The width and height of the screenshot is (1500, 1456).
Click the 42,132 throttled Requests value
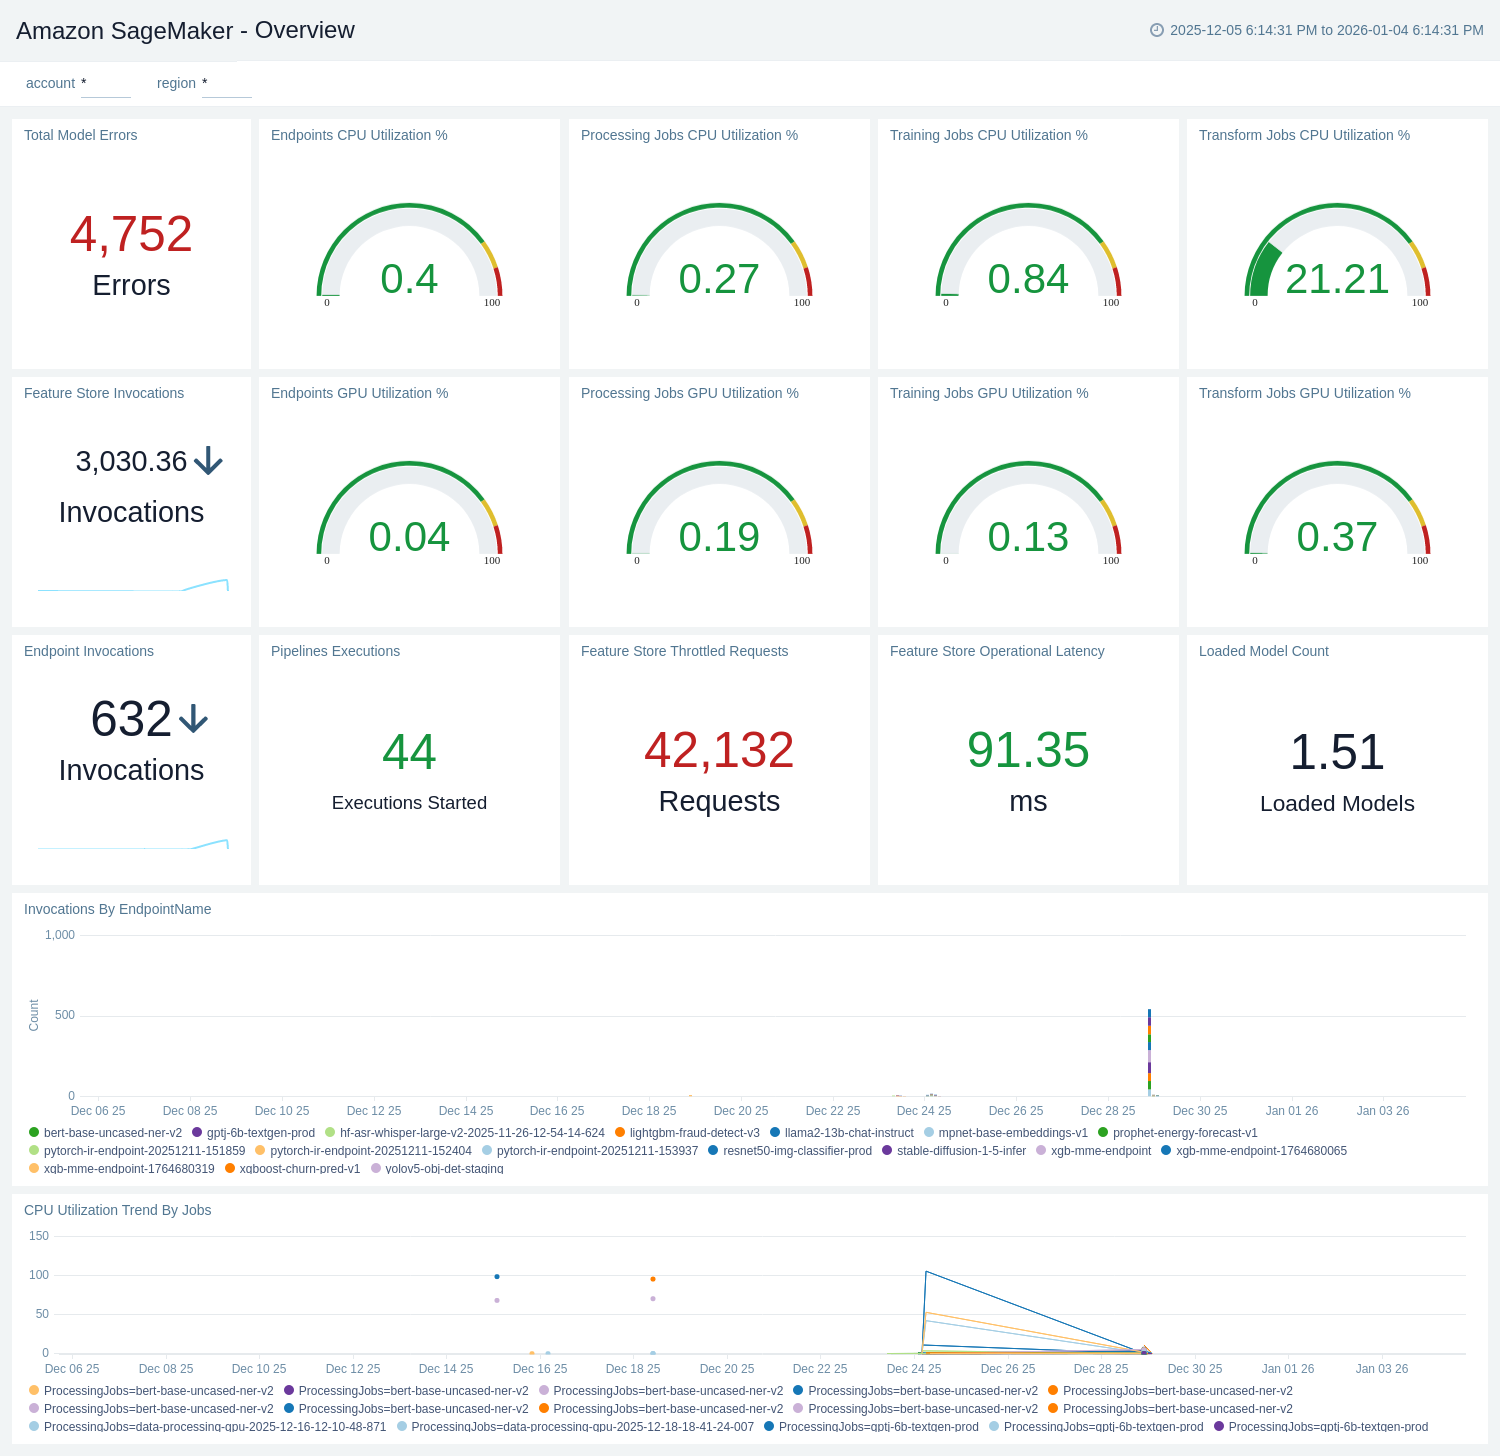pyautogui.click(x=719, y=750)
